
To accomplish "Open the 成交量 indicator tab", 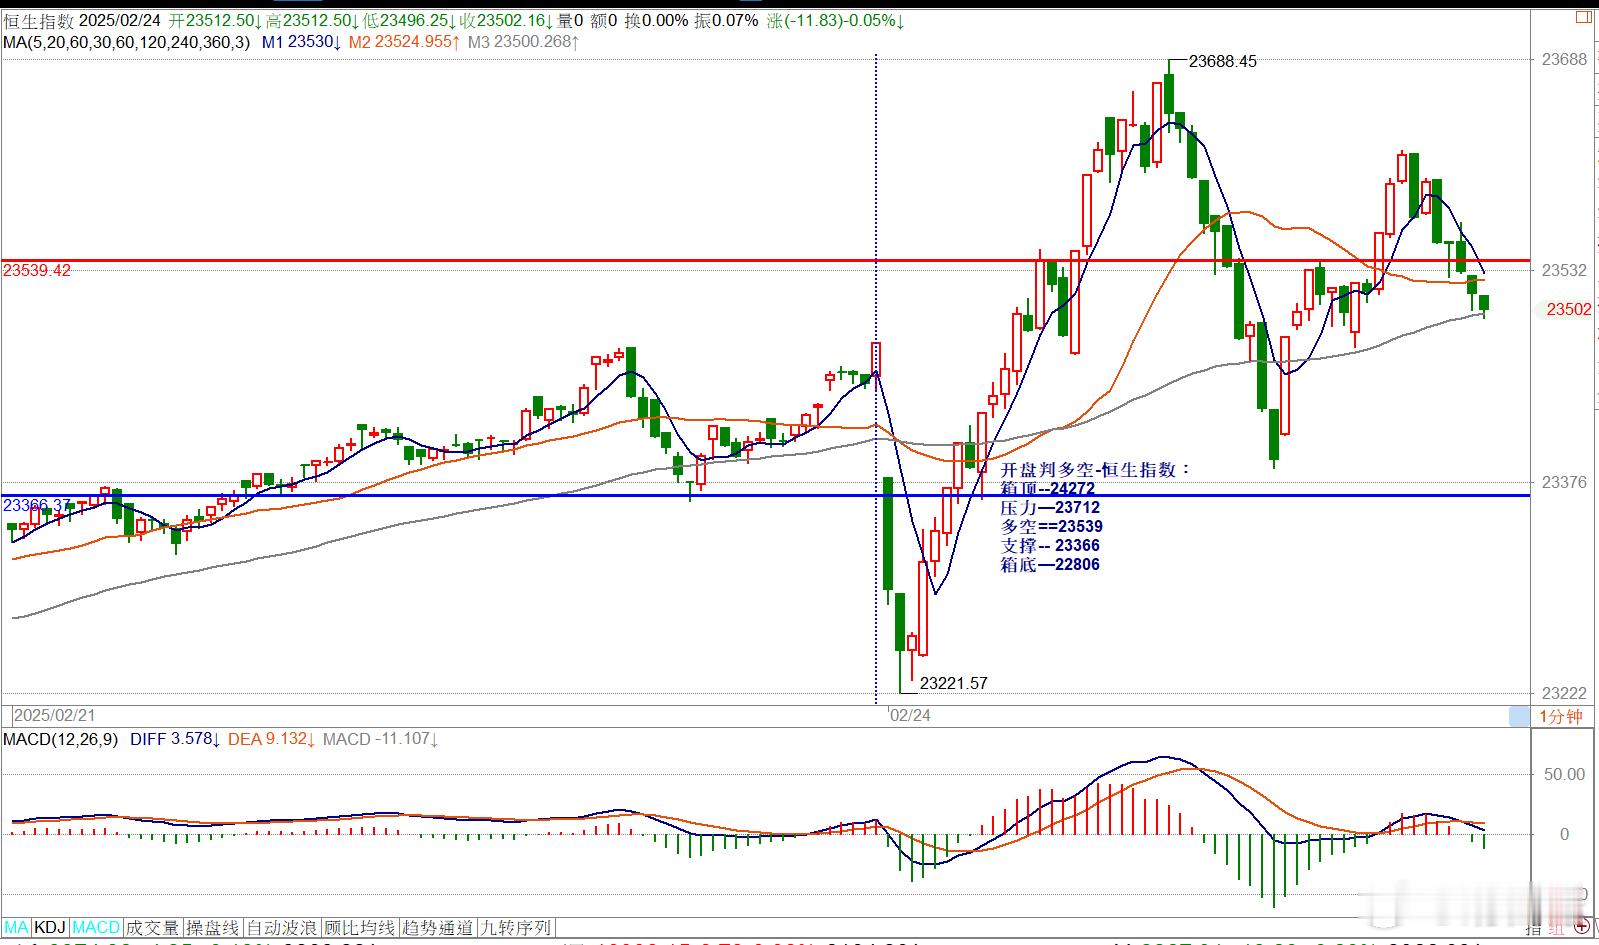I will pos(152,928).
